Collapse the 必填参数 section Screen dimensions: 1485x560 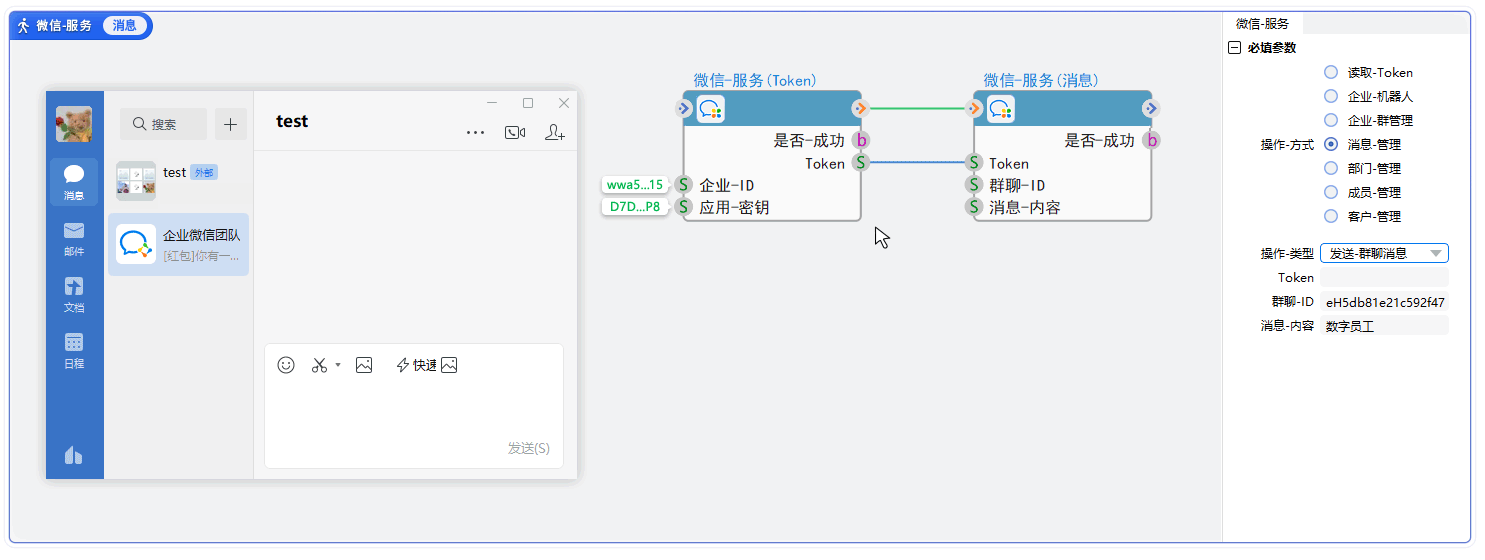[1234, 48]
